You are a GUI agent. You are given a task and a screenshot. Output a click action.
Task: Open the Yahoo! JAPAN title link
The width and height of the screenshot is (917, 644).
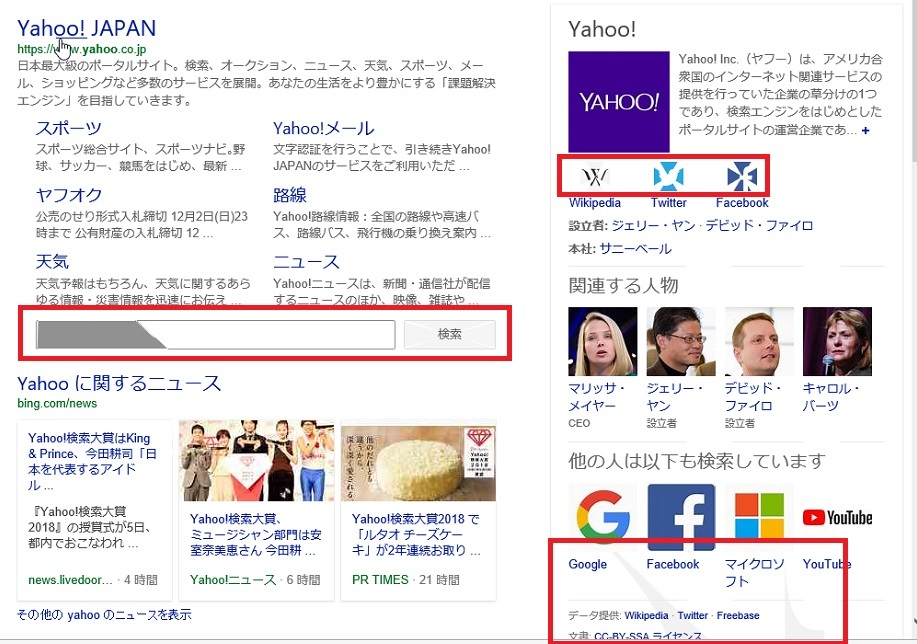point(87,28)
